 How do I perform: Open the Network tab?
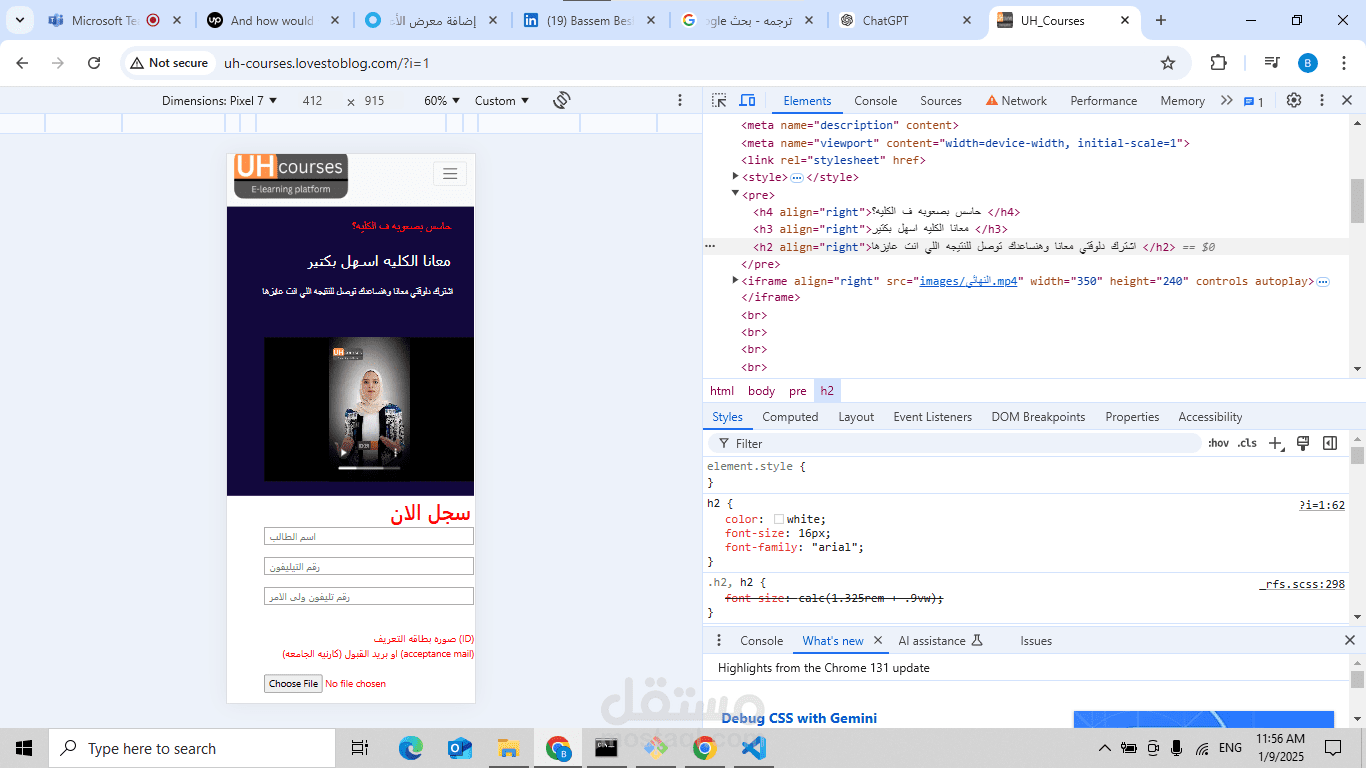click(x=1016, y=101)
